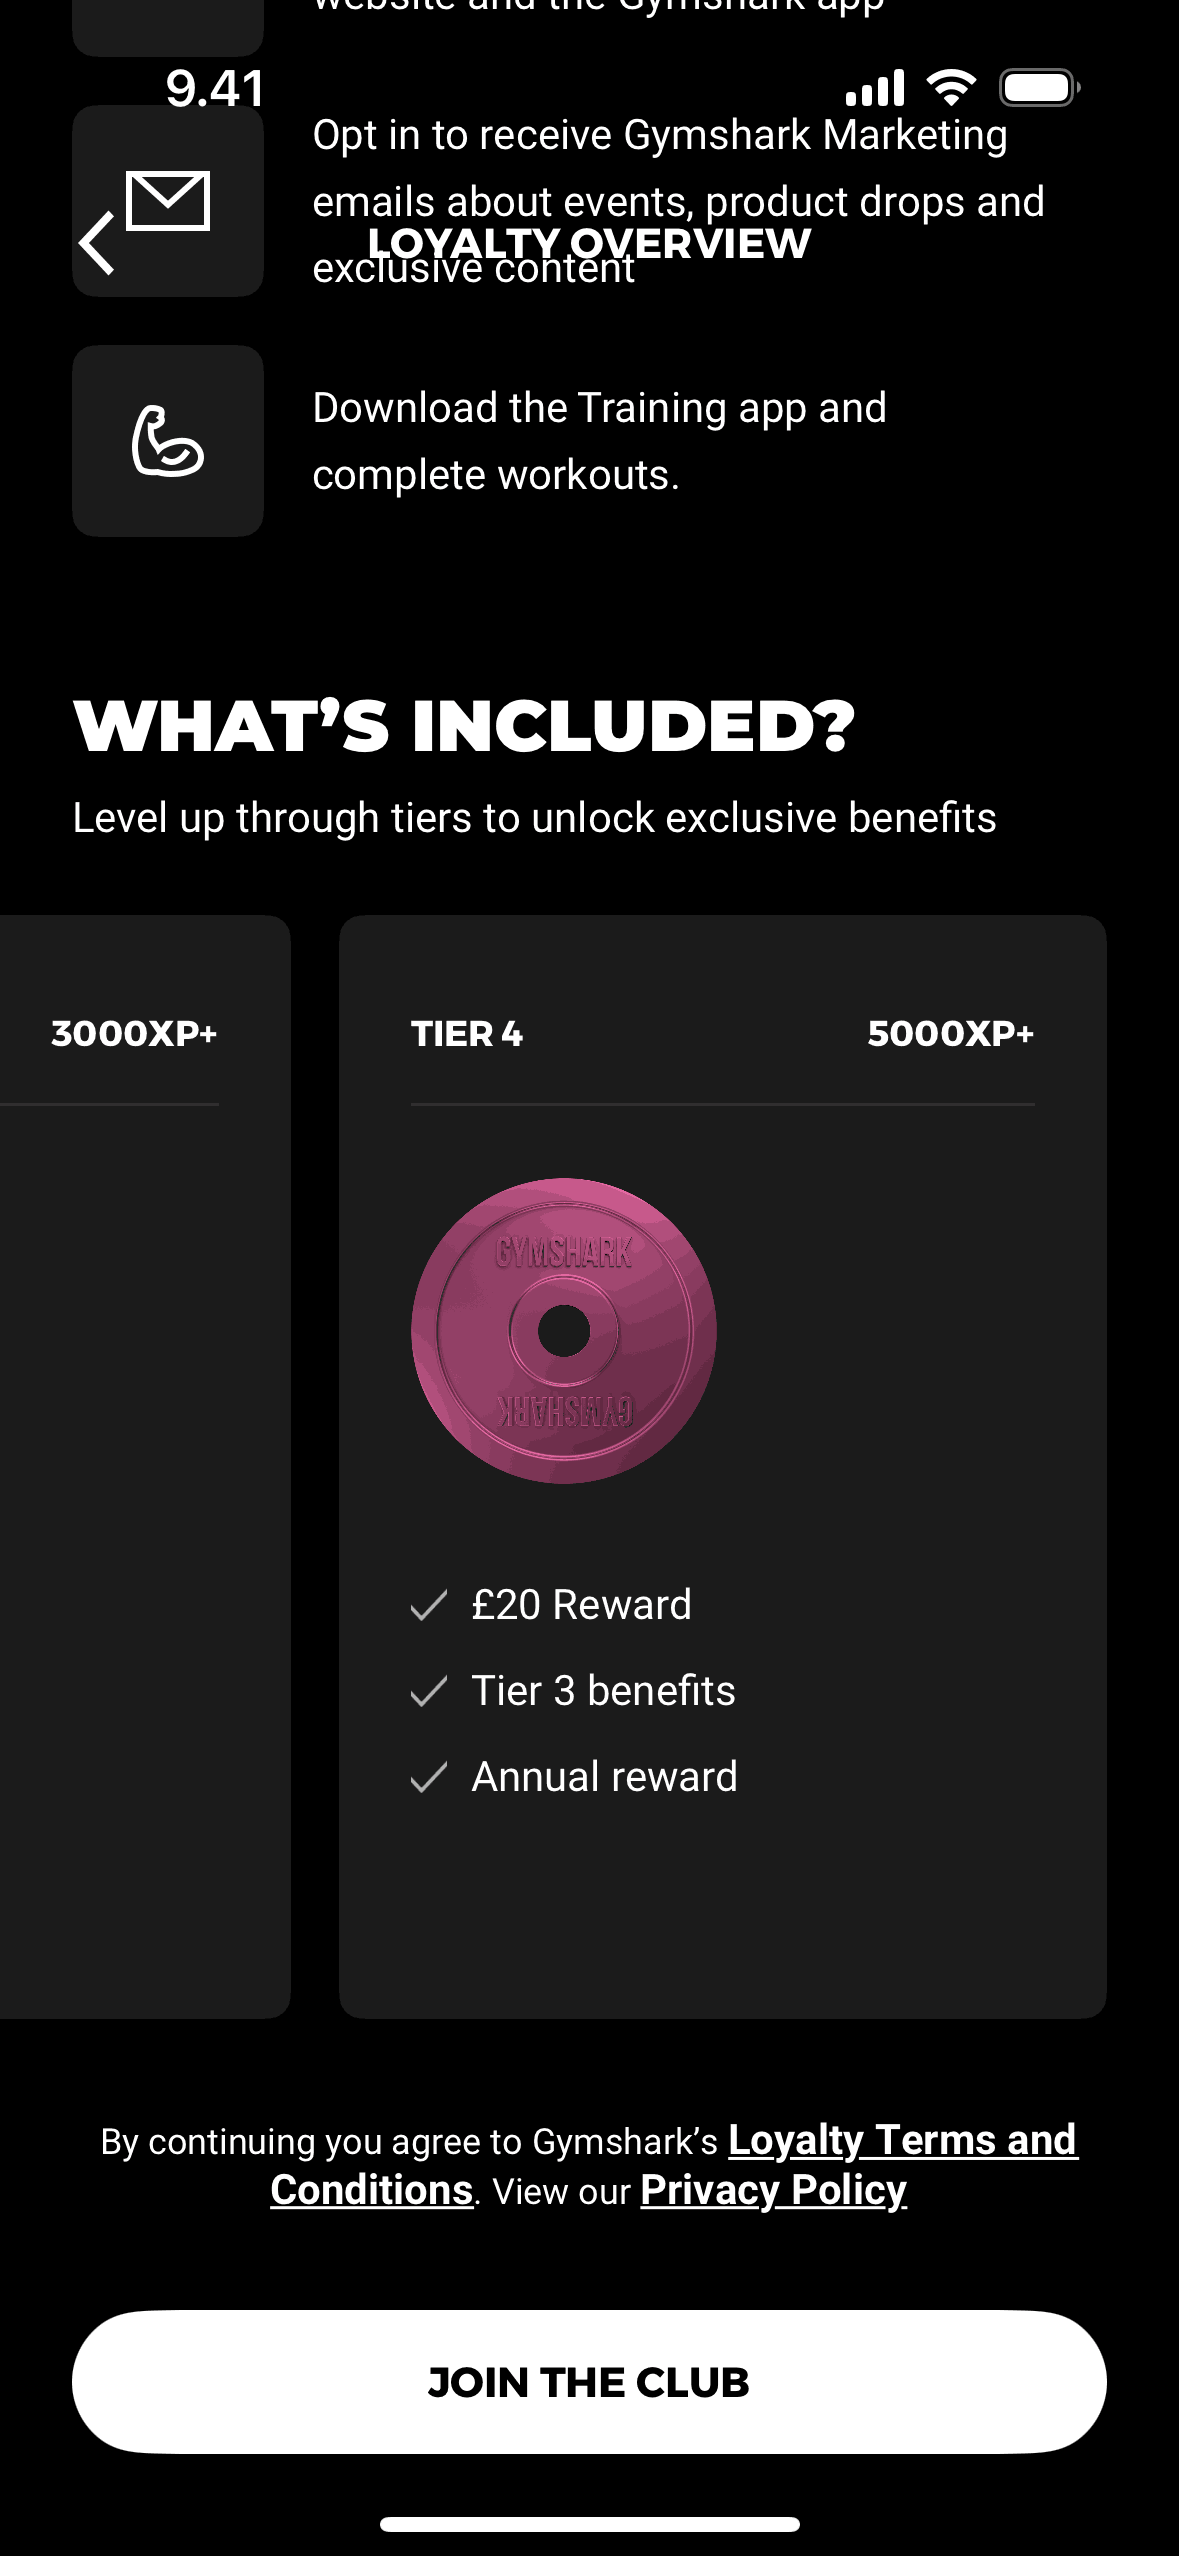Select the Tier 4 card heading

point(467,1034)
